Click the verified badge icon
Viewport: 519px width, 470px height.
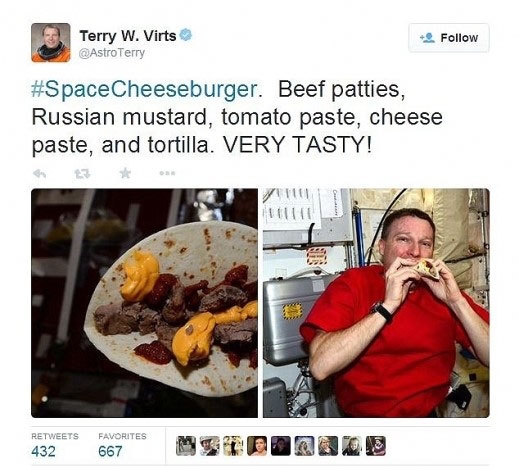pos(186,35)
